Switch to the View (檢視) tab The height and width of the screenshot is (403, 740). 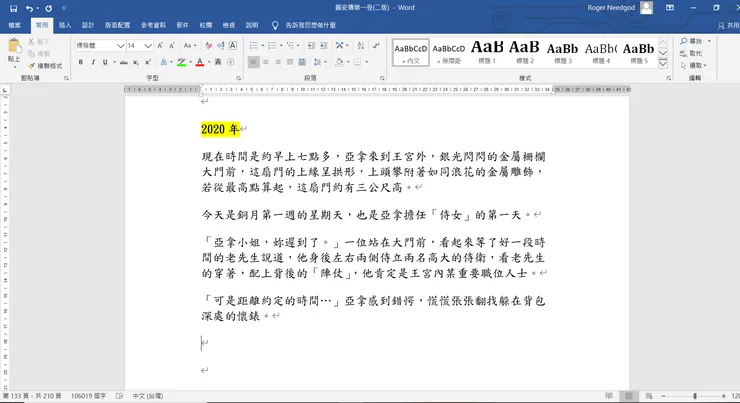point(229,25)
